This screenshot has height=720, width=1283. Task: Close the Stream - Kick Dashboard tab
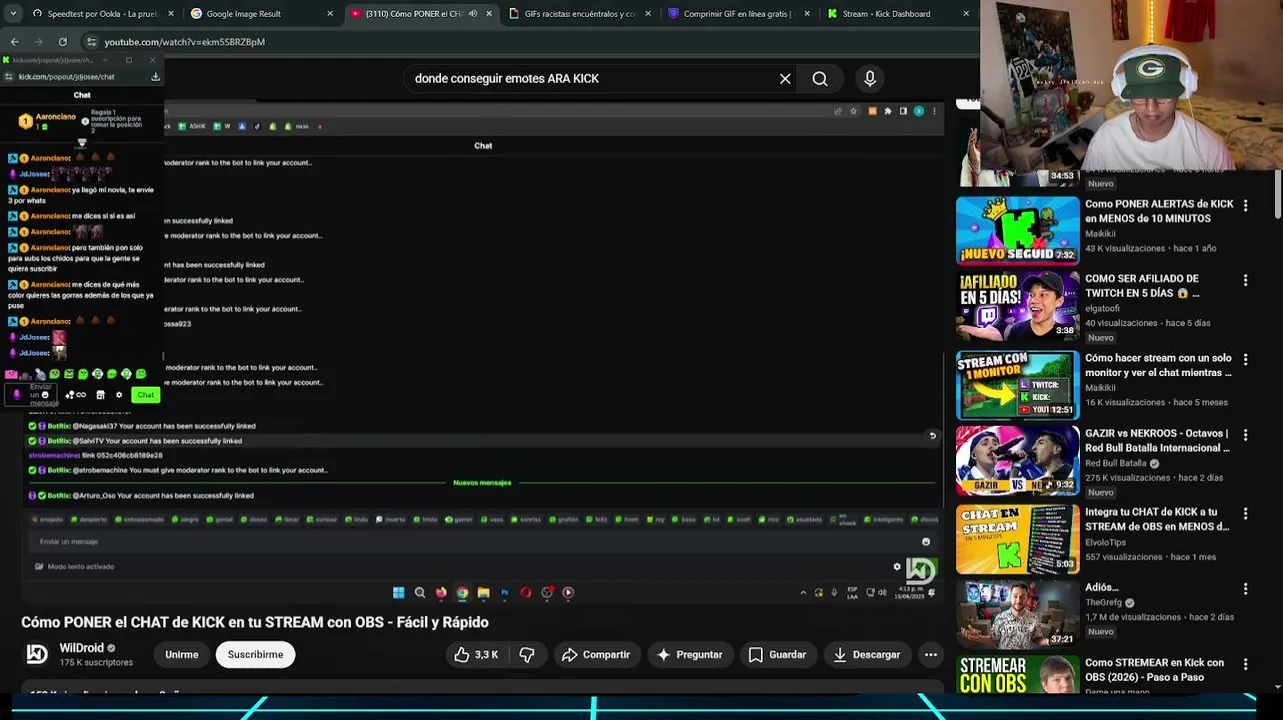(x=966, y=14)
